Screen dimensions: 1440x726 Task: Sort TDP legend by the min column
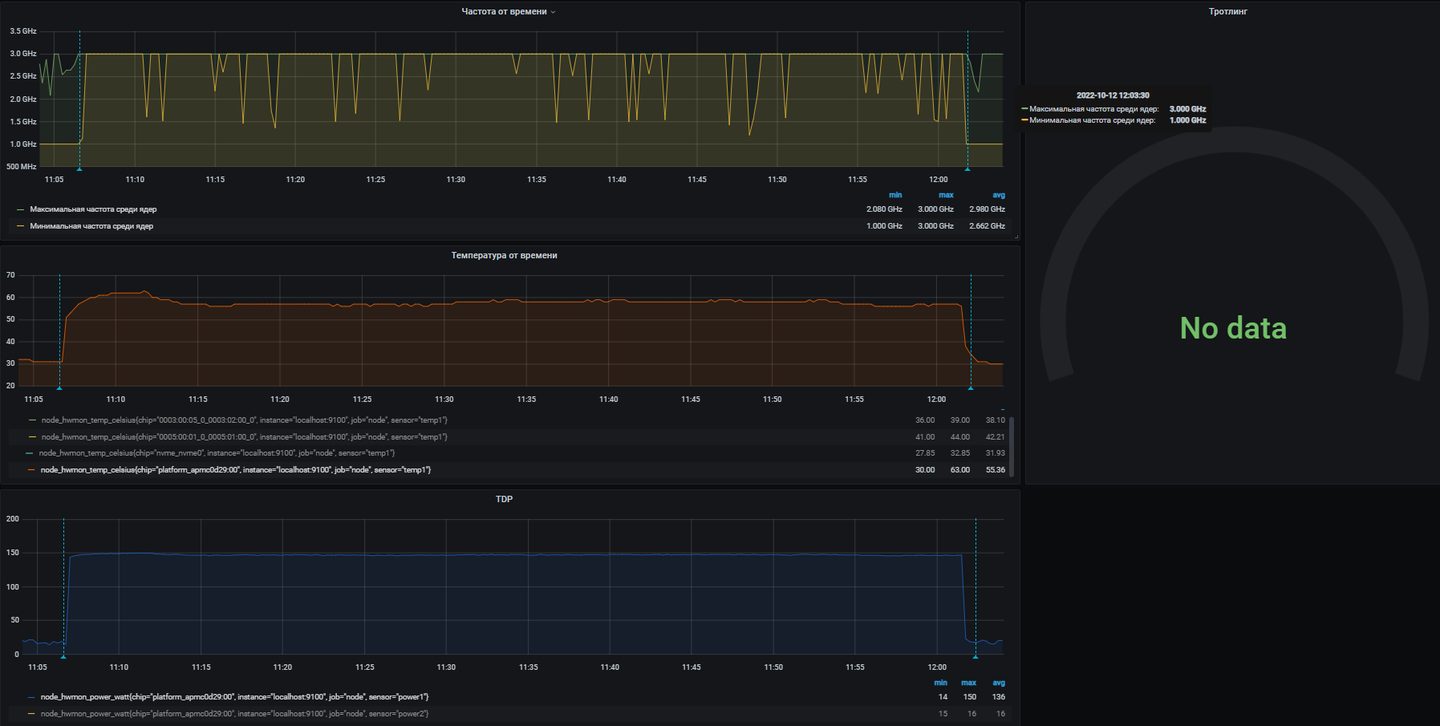941,682
